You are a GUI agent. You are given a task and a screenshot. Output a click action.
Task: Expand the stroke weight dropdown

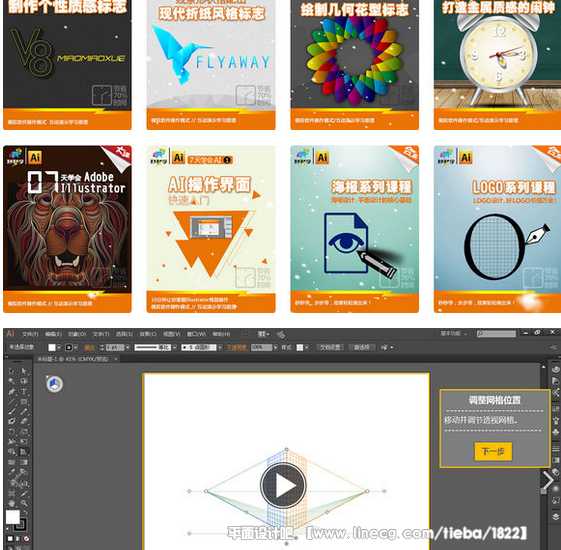point(128,347)
